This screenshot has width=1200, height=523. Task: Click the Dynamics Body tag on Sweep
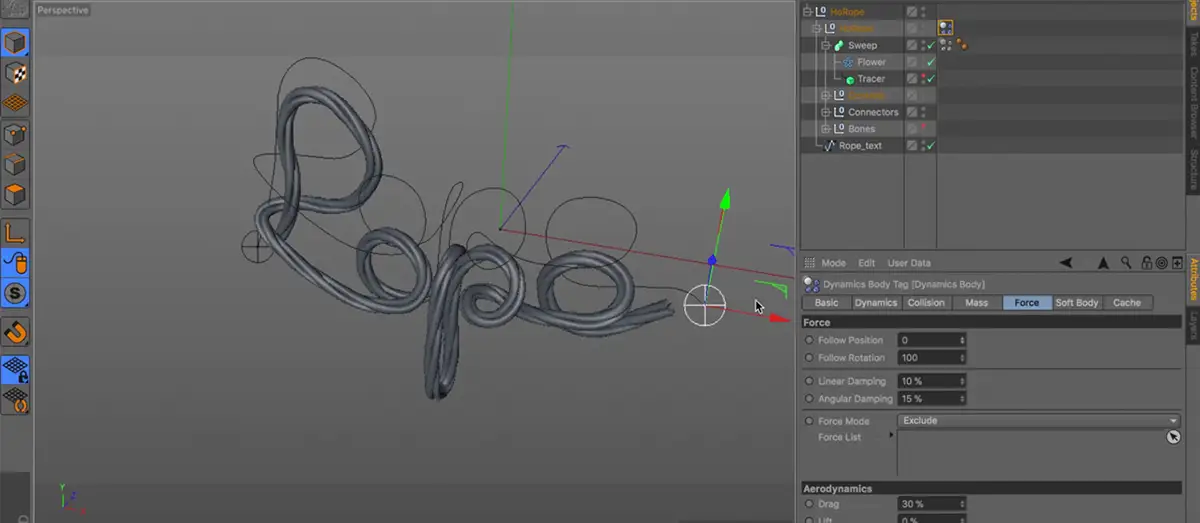click(946, 45)
